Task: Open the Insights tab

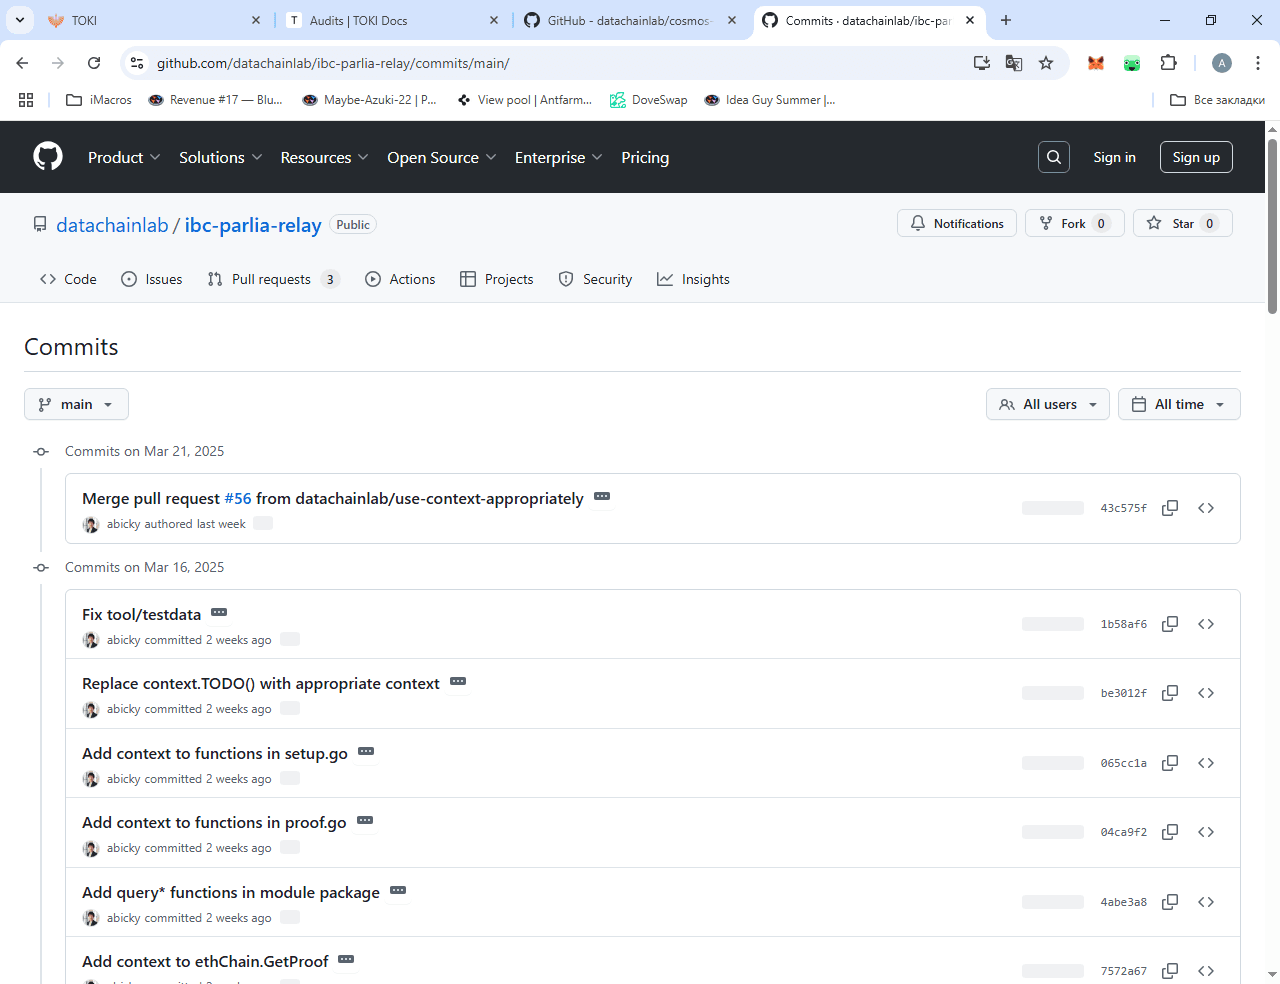Action: 693,279
